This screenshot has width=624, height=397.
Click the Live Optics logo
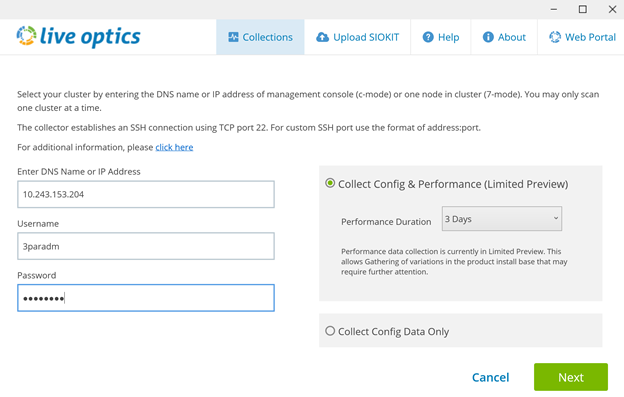click(x=78, y=37)
